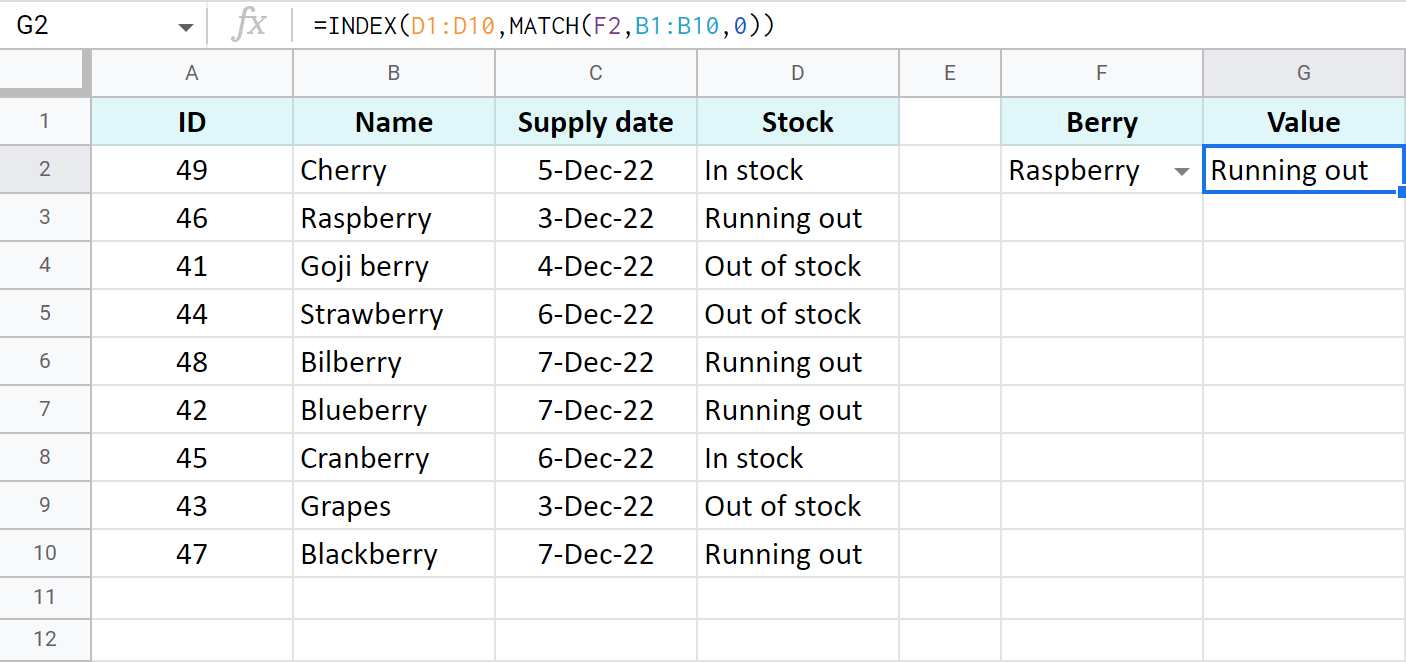Click empty cell E2 next to Stock column

click(949, 169)
